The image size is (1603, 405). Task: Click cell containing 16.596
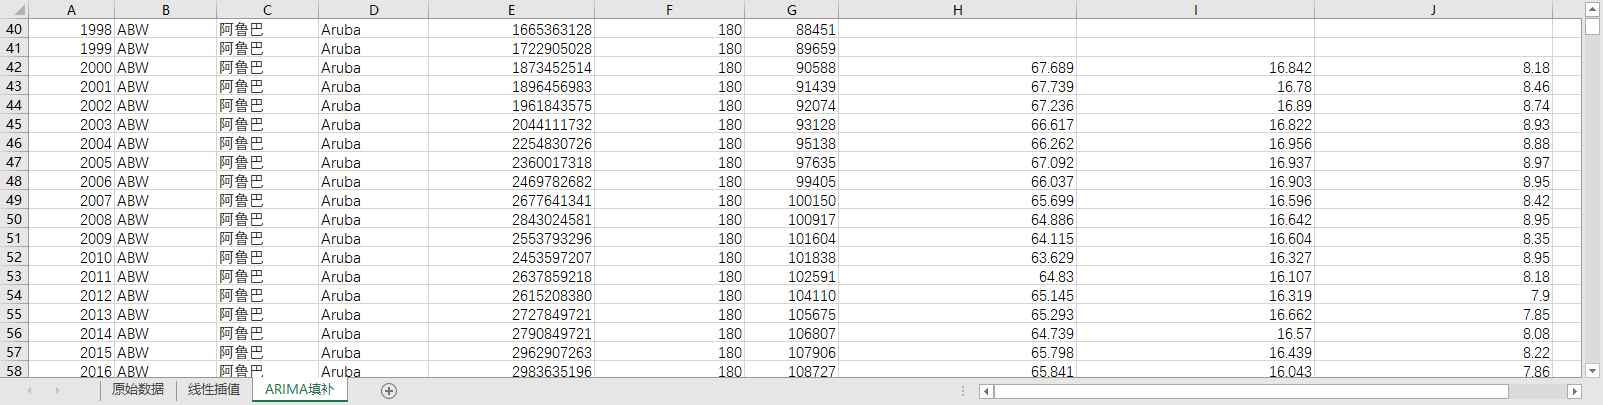point(1195,200)
